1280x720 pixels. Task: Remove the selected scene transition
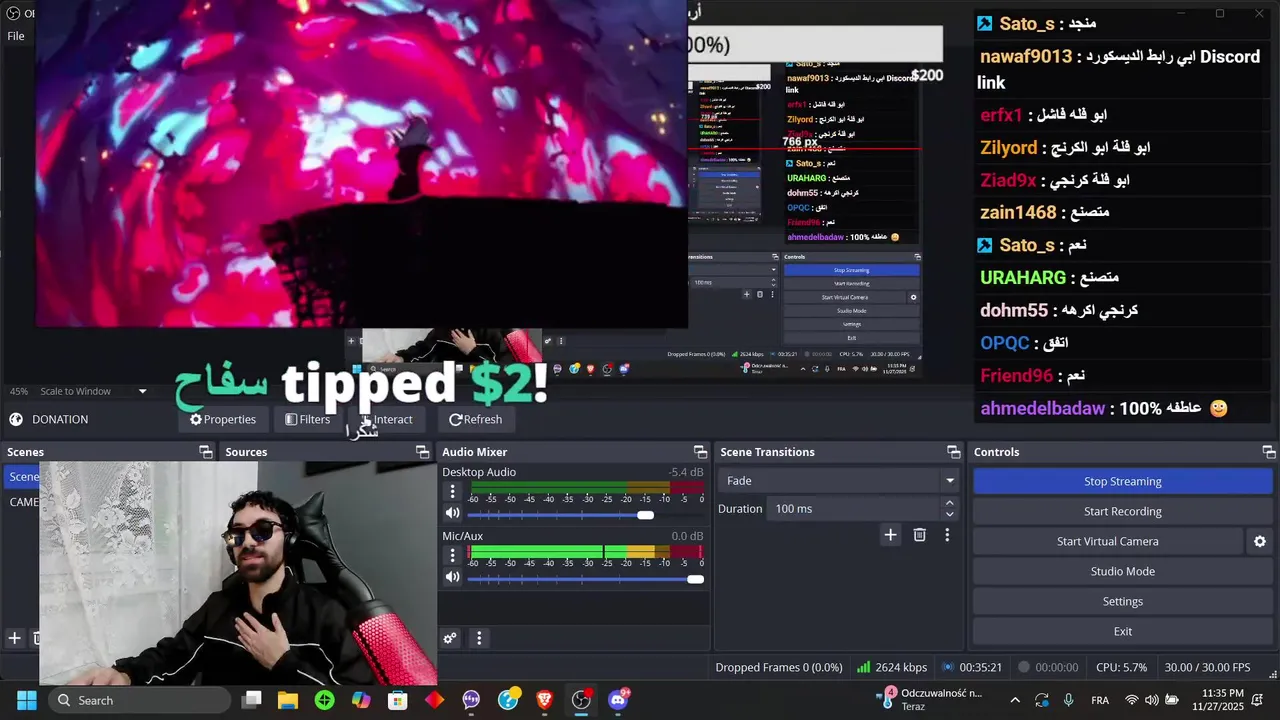tap(920, 535)
